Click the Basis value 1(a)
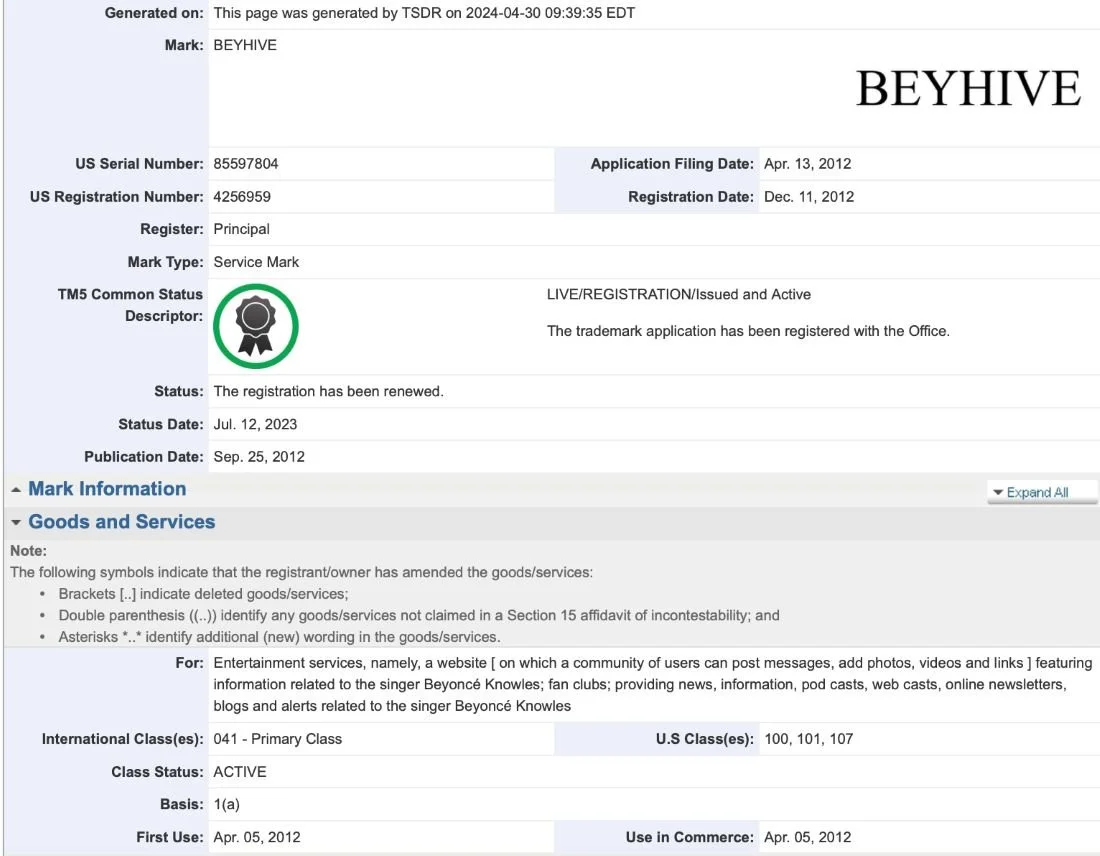The height and width of the screenshot is (856, 1100). pyautogui.click(x=227, y=805)
